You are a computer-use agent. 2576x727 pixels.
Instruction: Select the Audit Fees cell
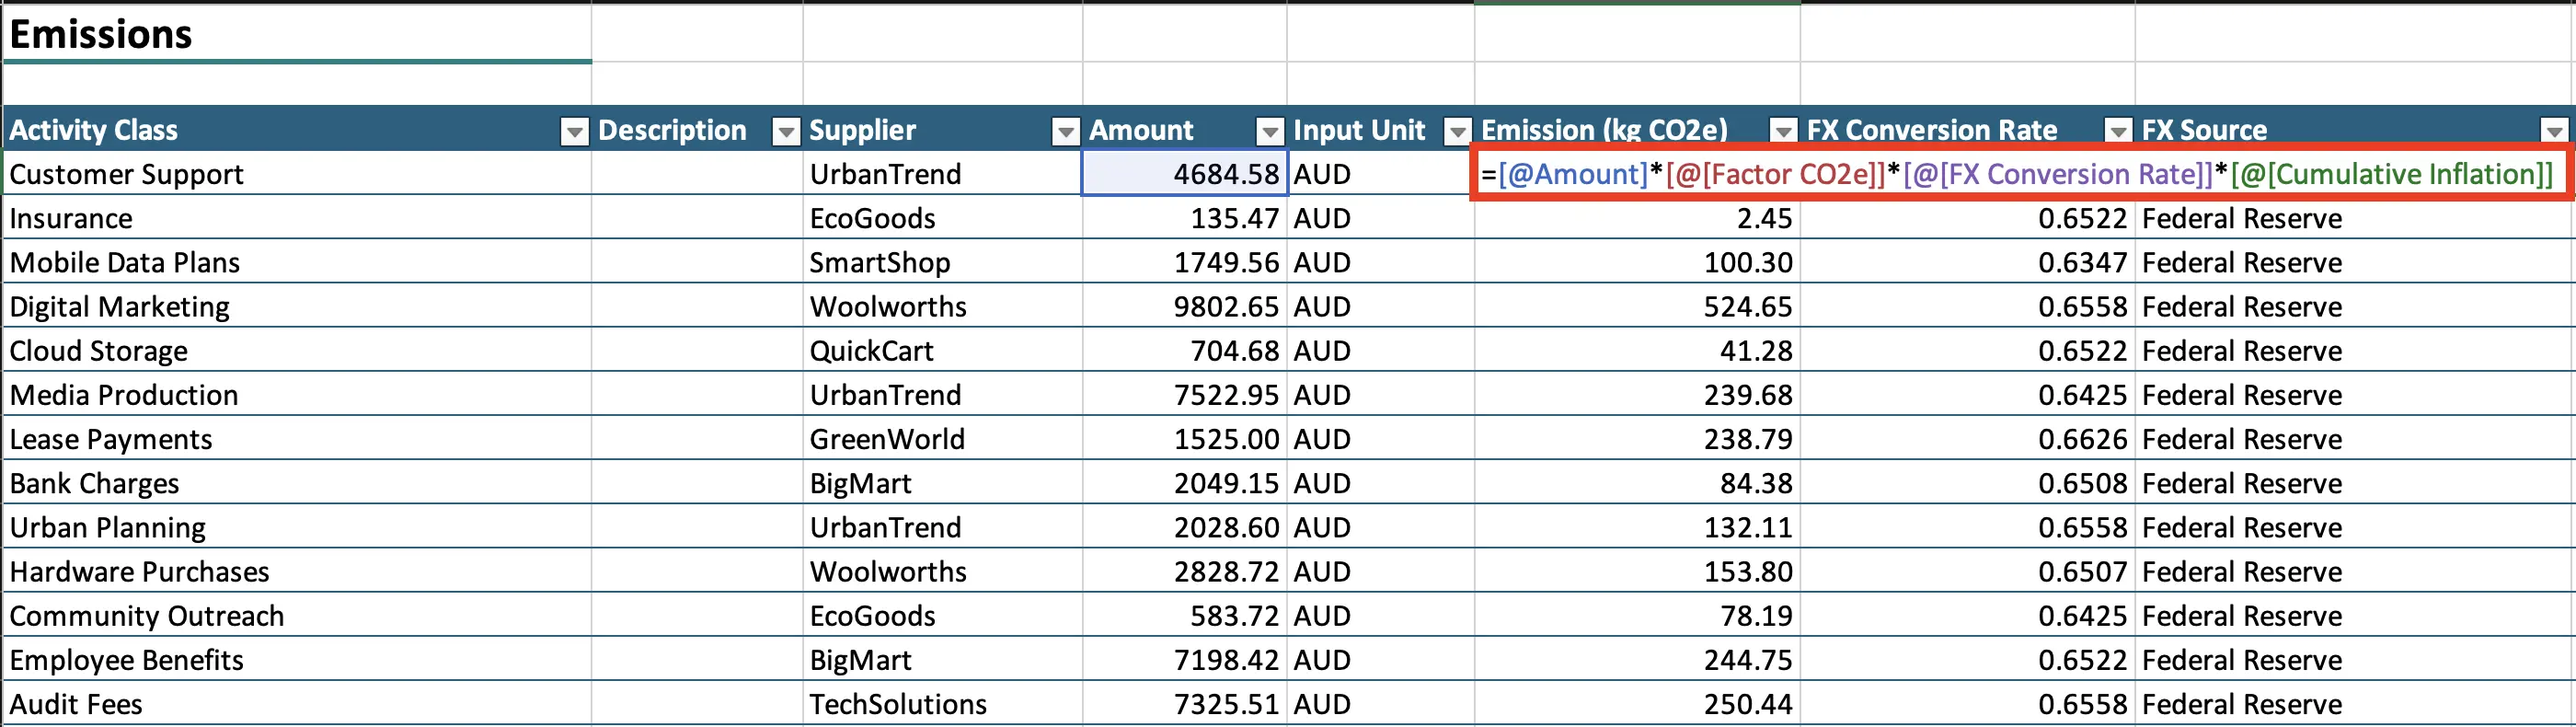pos(297,703)
